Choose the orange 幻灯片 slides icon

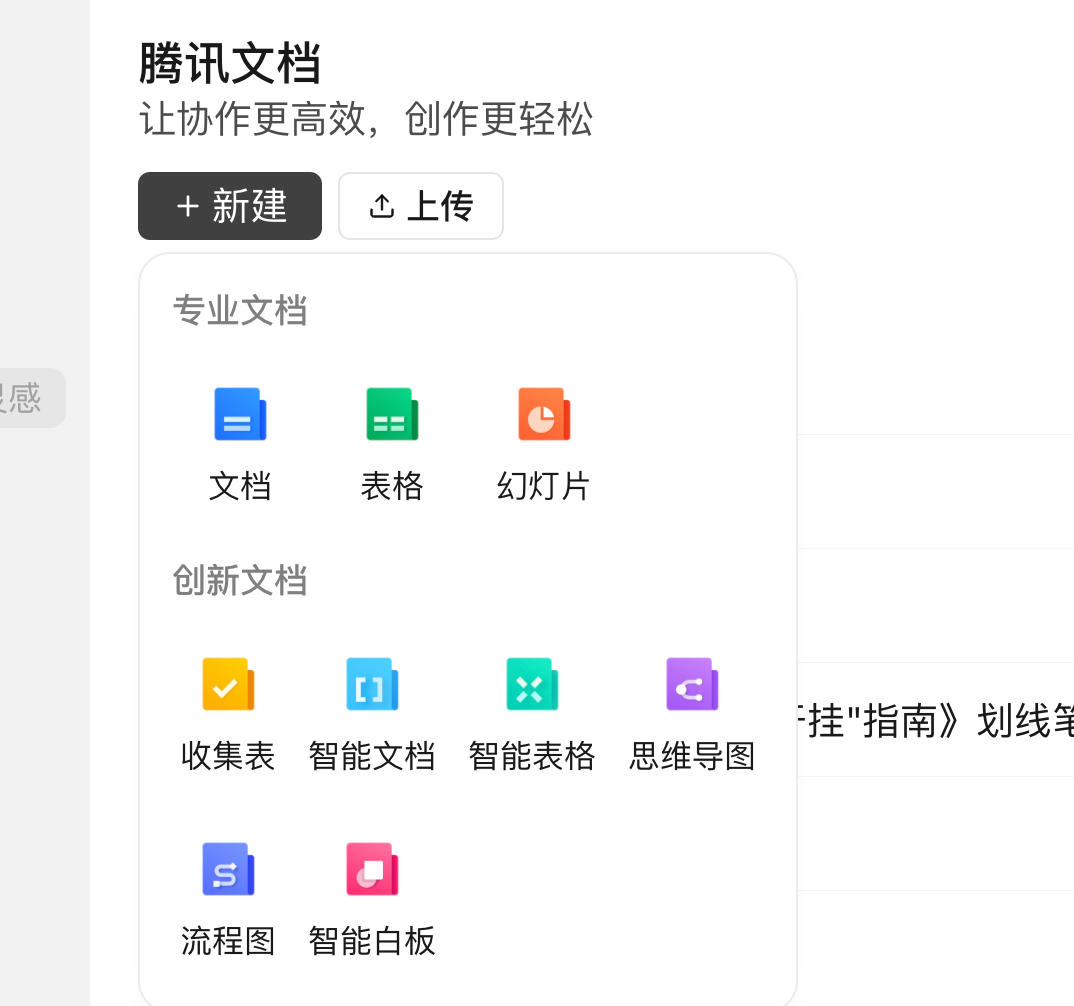pyautogui.click(x=544, y=414)
